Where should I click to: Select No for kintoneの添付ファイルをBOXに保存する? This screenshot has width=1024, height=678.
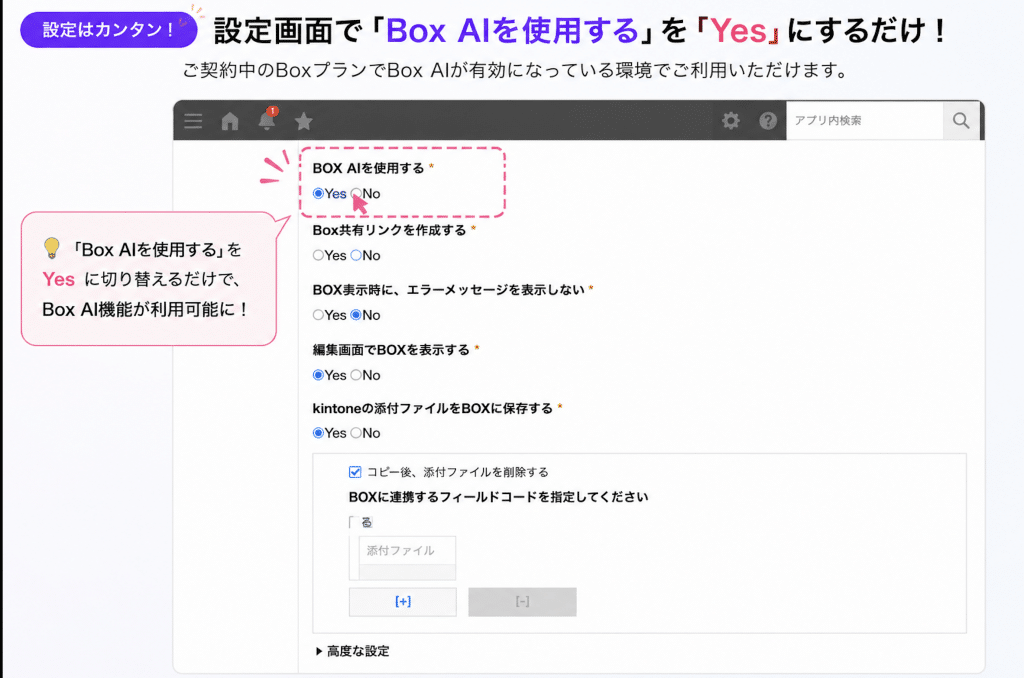click(356, 433)
